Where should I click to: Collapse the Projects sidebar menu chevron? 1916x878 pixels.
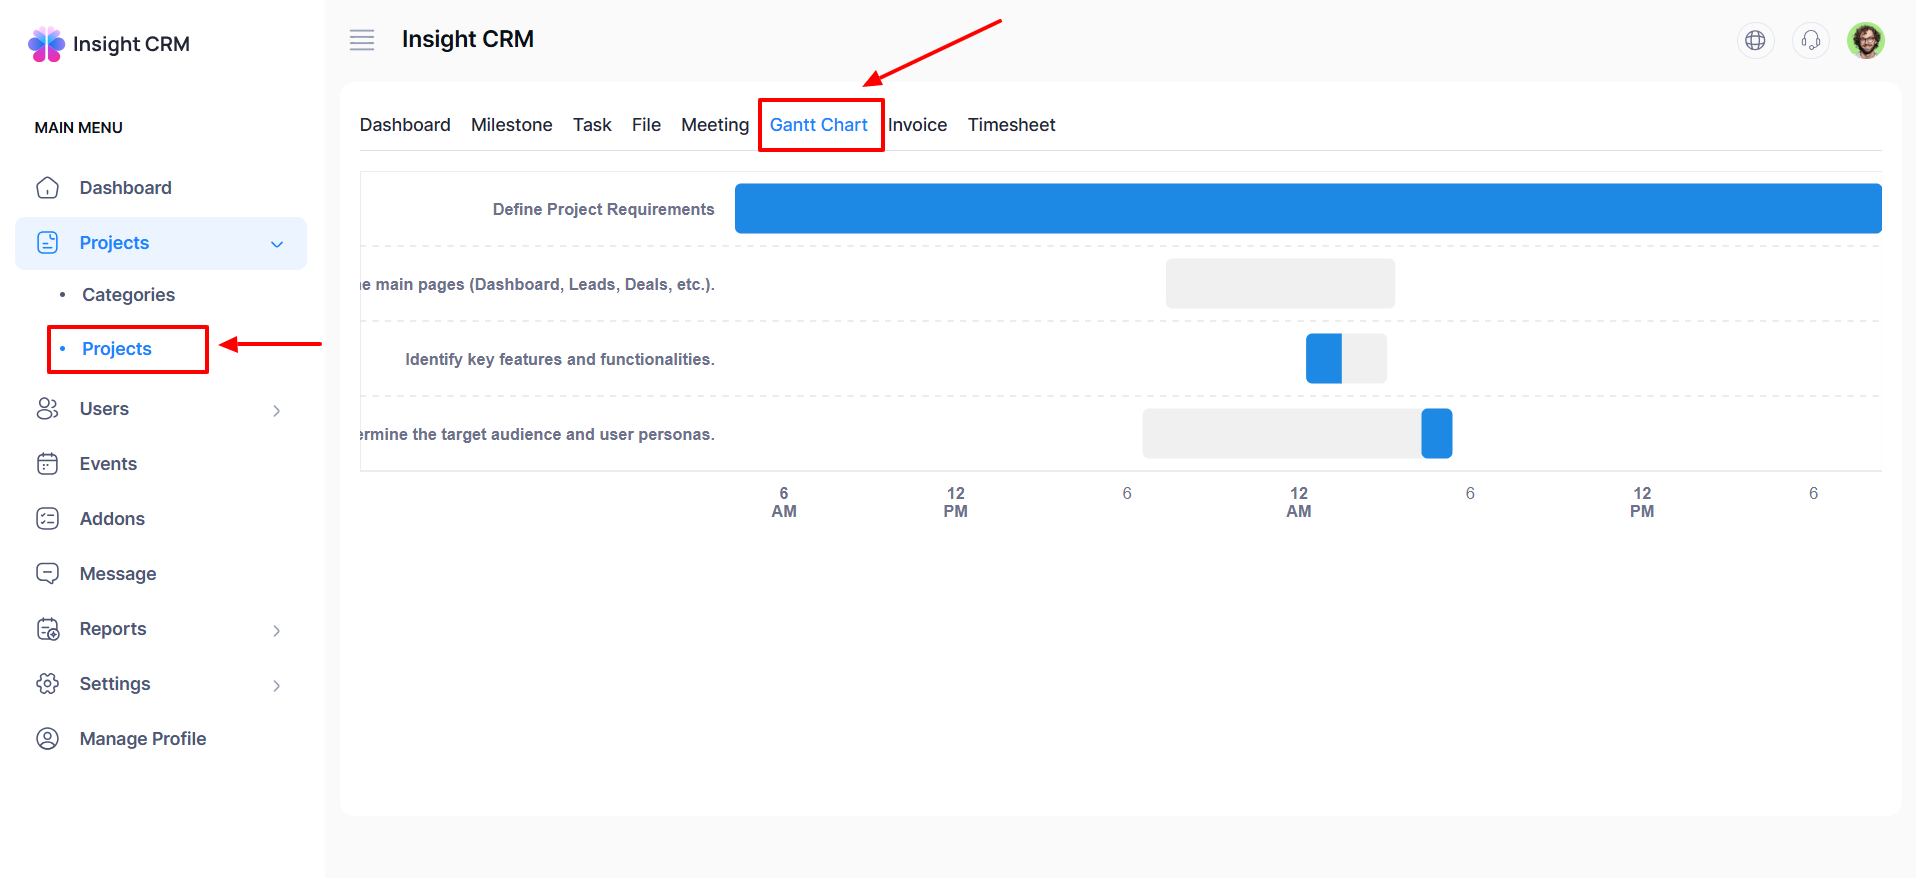277,244
